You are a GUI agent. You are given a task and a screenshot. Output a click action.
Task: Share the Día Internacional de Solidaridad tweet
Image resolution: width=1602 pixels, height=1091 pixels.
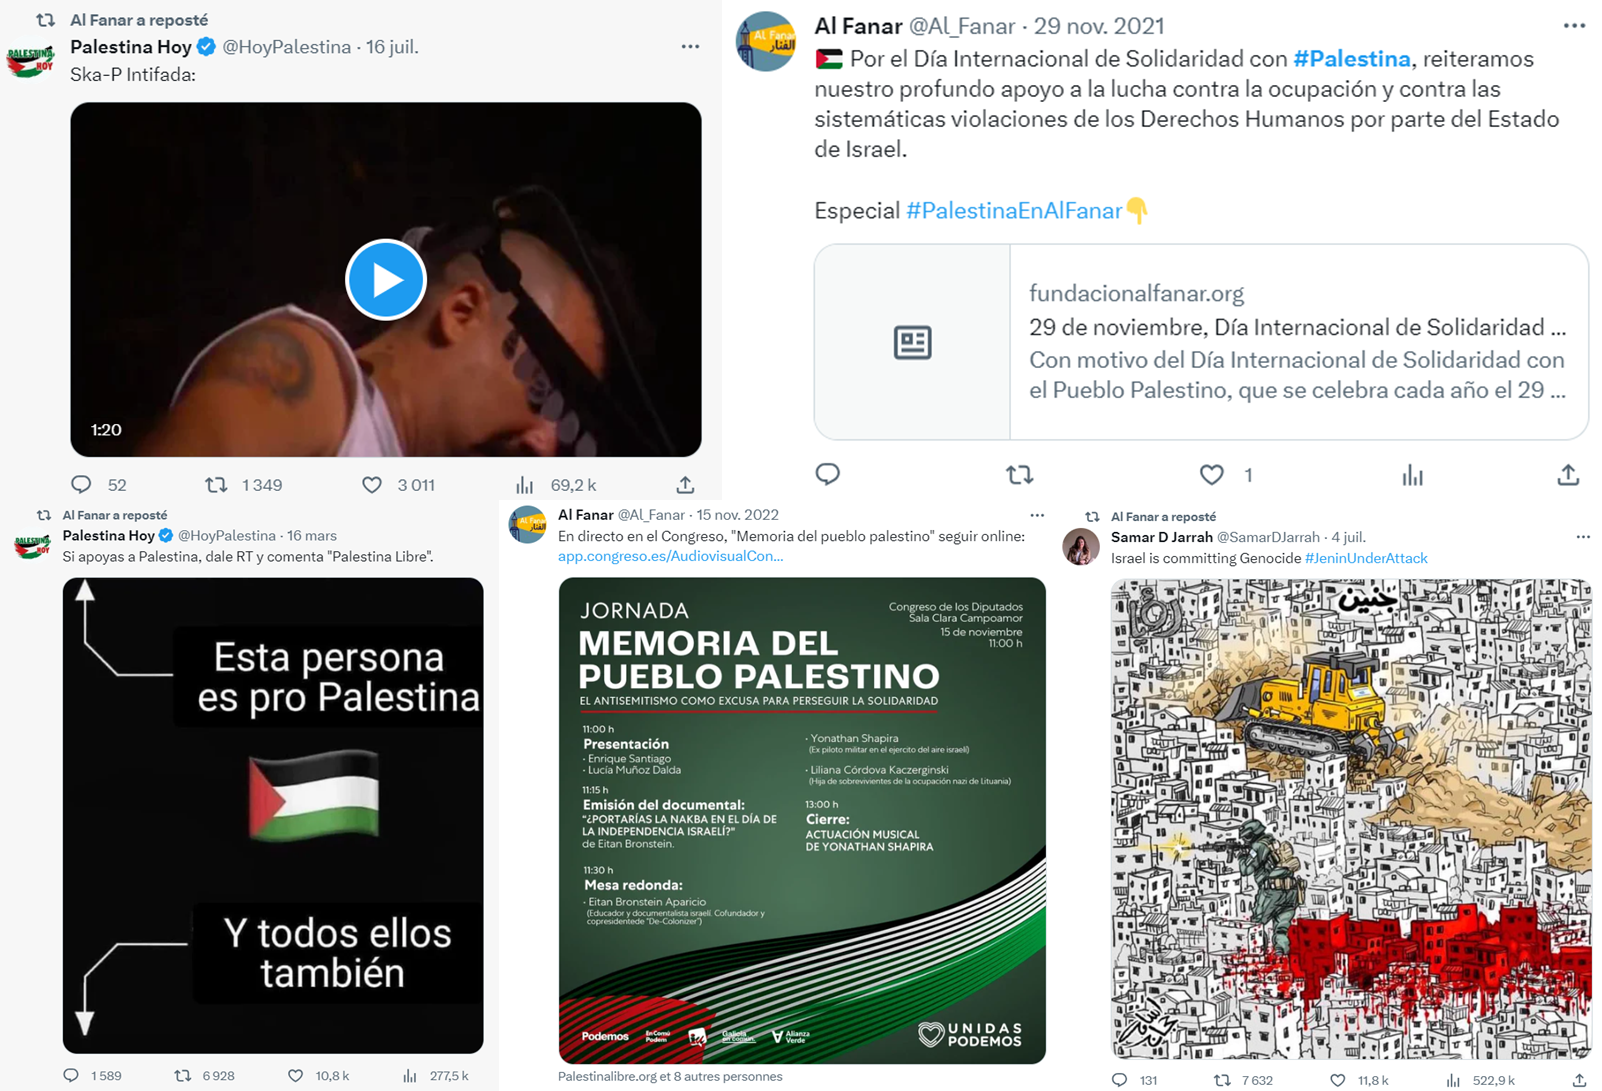pos(1568,475)
